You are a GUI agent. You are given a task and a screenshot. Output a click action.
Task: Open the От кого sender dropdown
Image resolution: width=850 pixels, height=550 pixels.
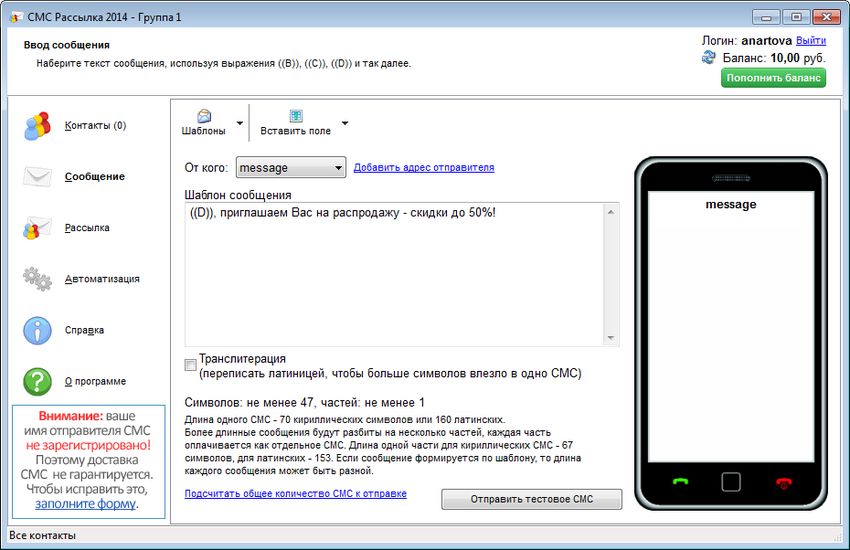point(291,167)
